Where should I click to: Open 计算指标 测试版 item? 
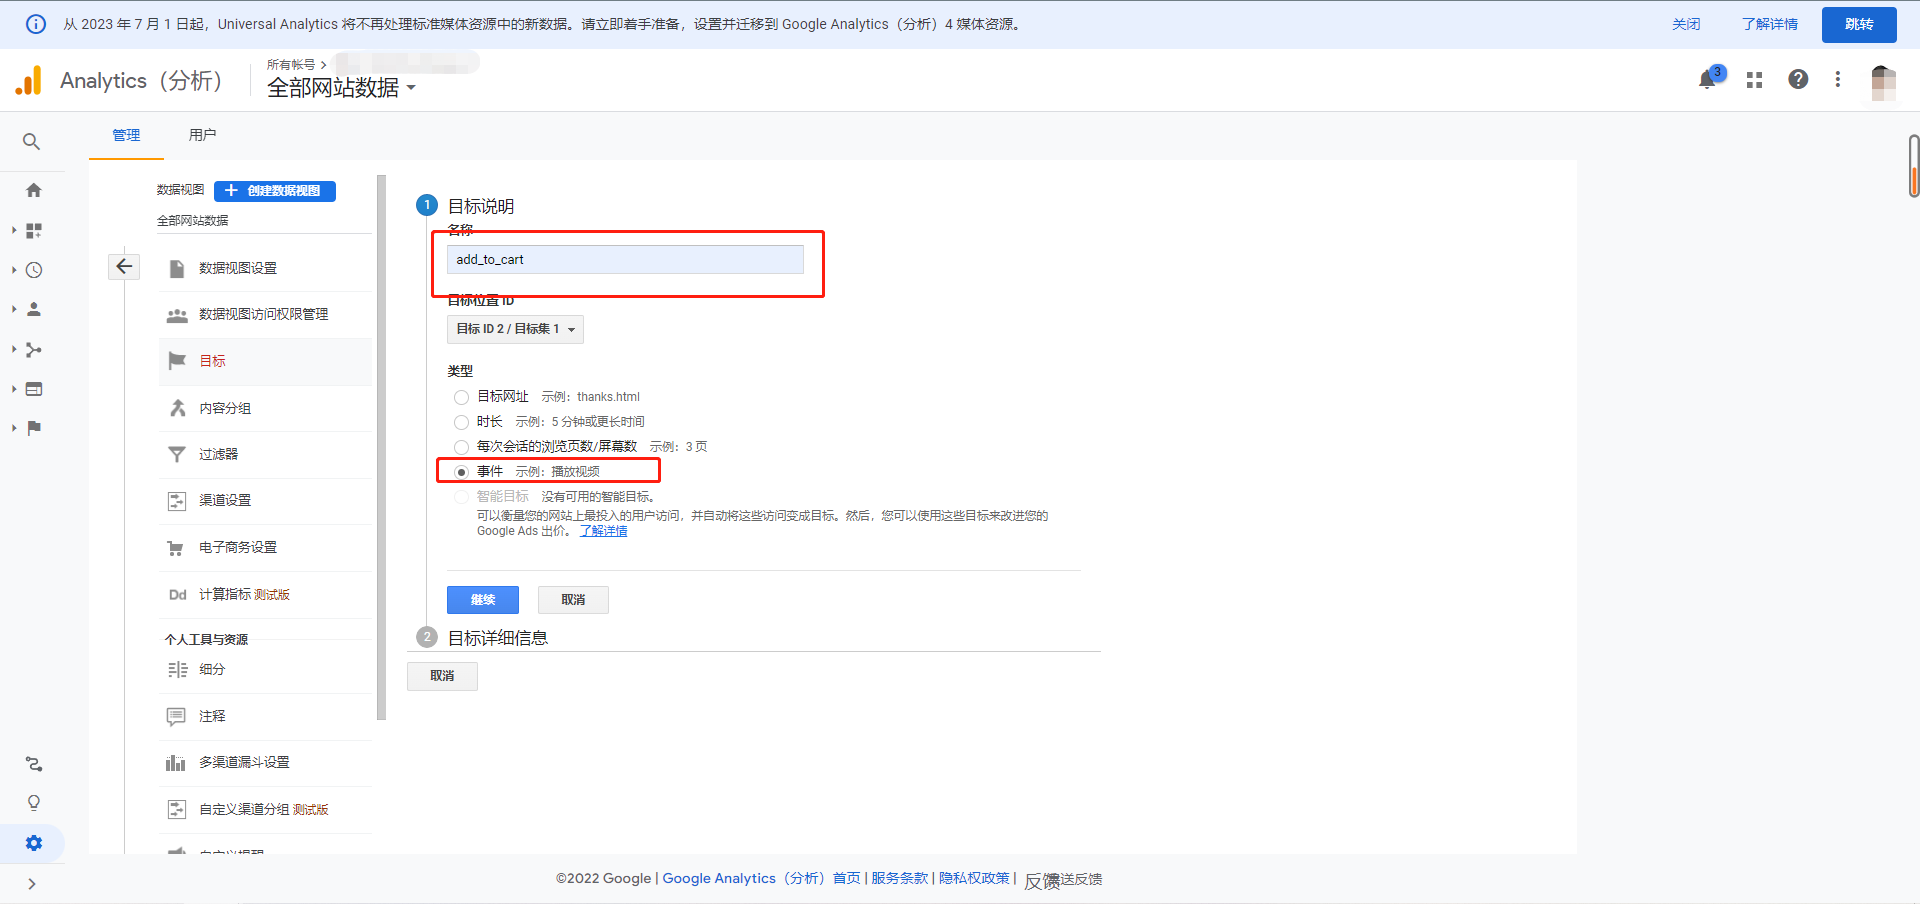point(244,594)
